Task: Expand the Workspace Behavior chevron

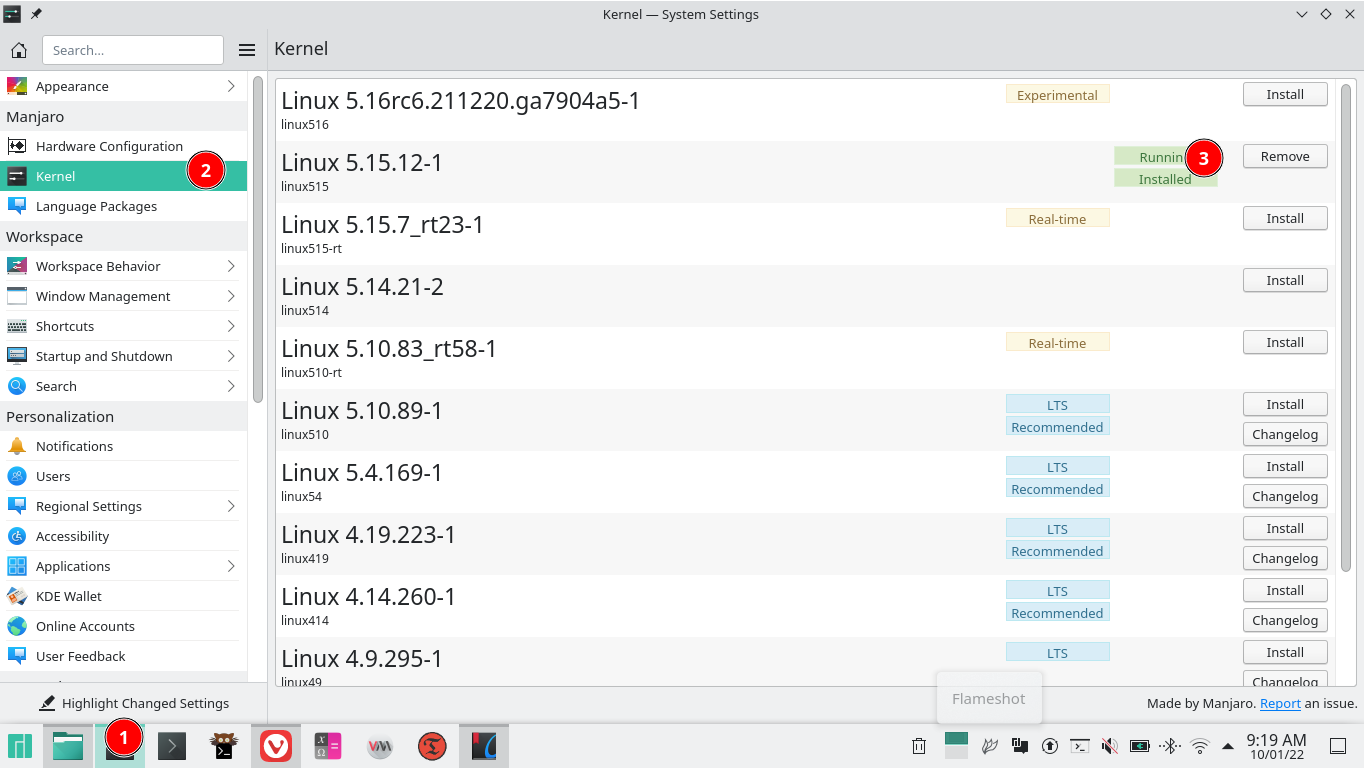Action: click(x=231, y=266)
